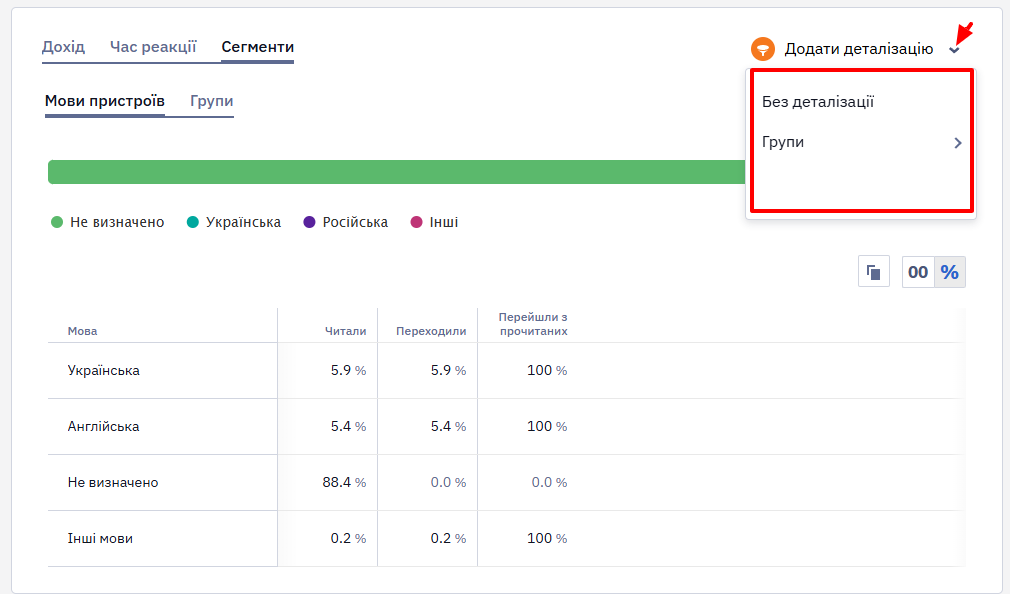1010x594 pixels.
Task: Select the Інші мови row name
Action: pos(100,539)
